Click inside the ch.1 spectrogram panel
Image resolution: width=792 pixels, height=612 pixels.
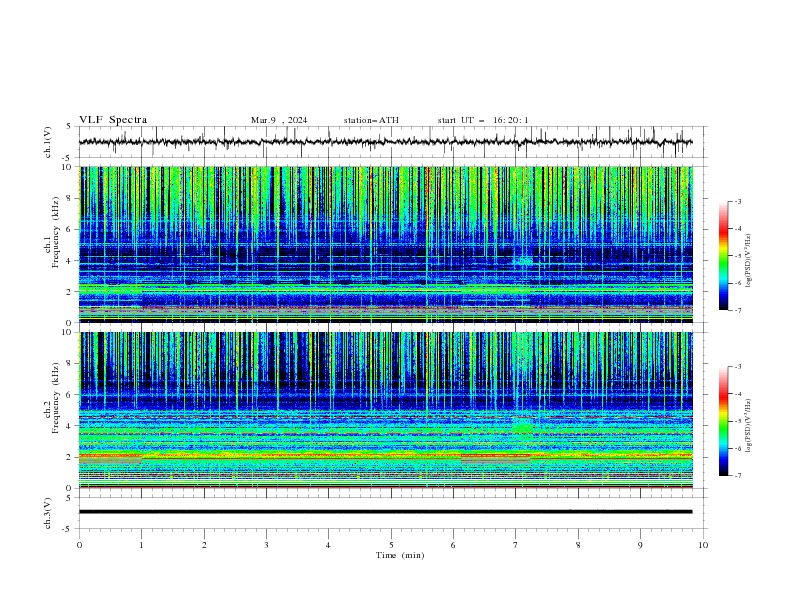(386, 244)
